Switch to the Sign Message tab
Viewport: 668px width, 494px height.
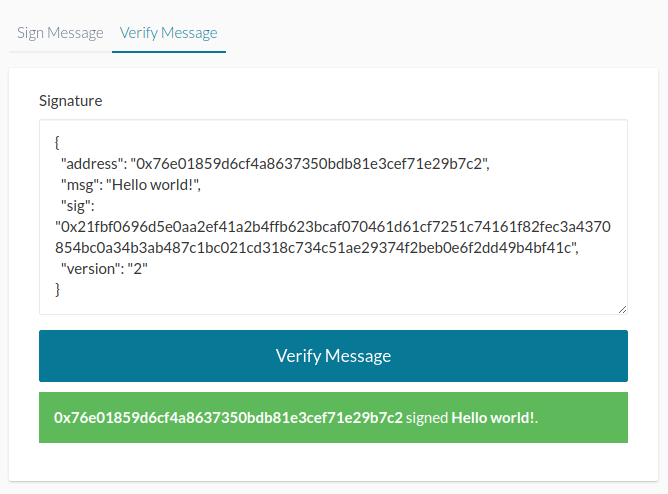tap(60, 33)
